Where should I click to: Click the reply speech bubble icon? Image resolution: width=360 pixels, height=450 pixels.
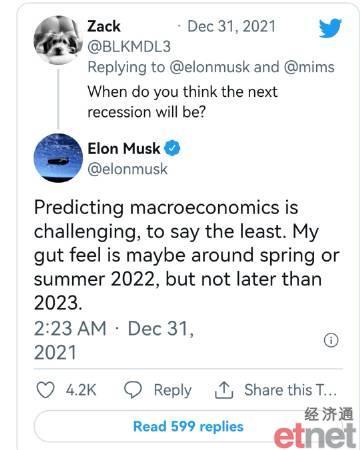(x=133, y=390)
